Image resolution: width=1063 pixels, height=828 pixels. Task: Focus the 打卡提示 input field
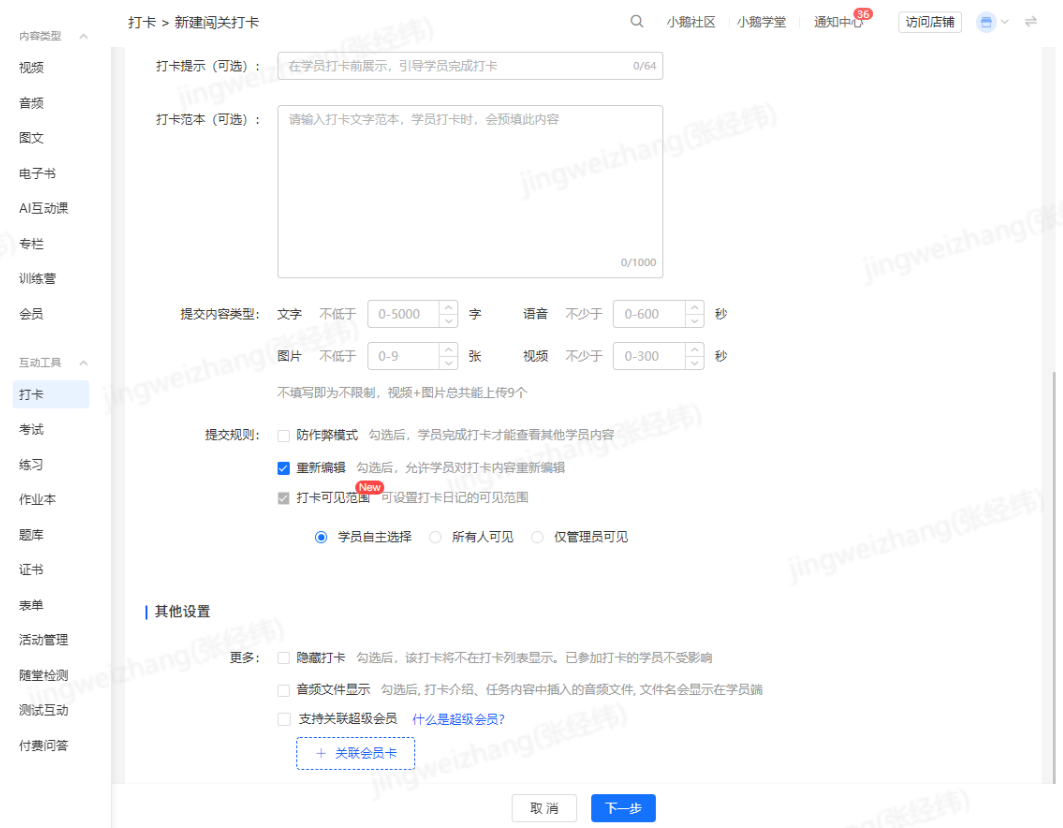[x=470, y=66]
